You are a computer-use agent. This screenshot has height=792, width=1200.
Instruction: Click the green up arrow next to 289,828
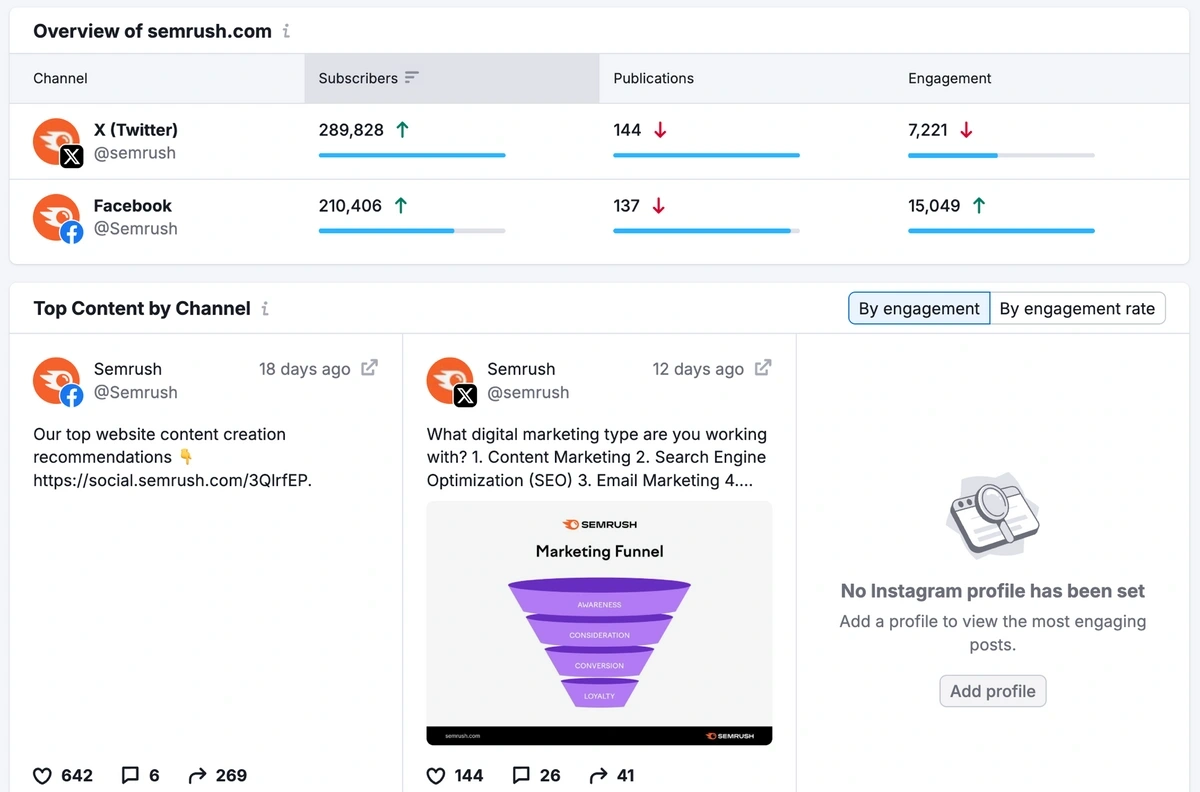tap(403, 129)
